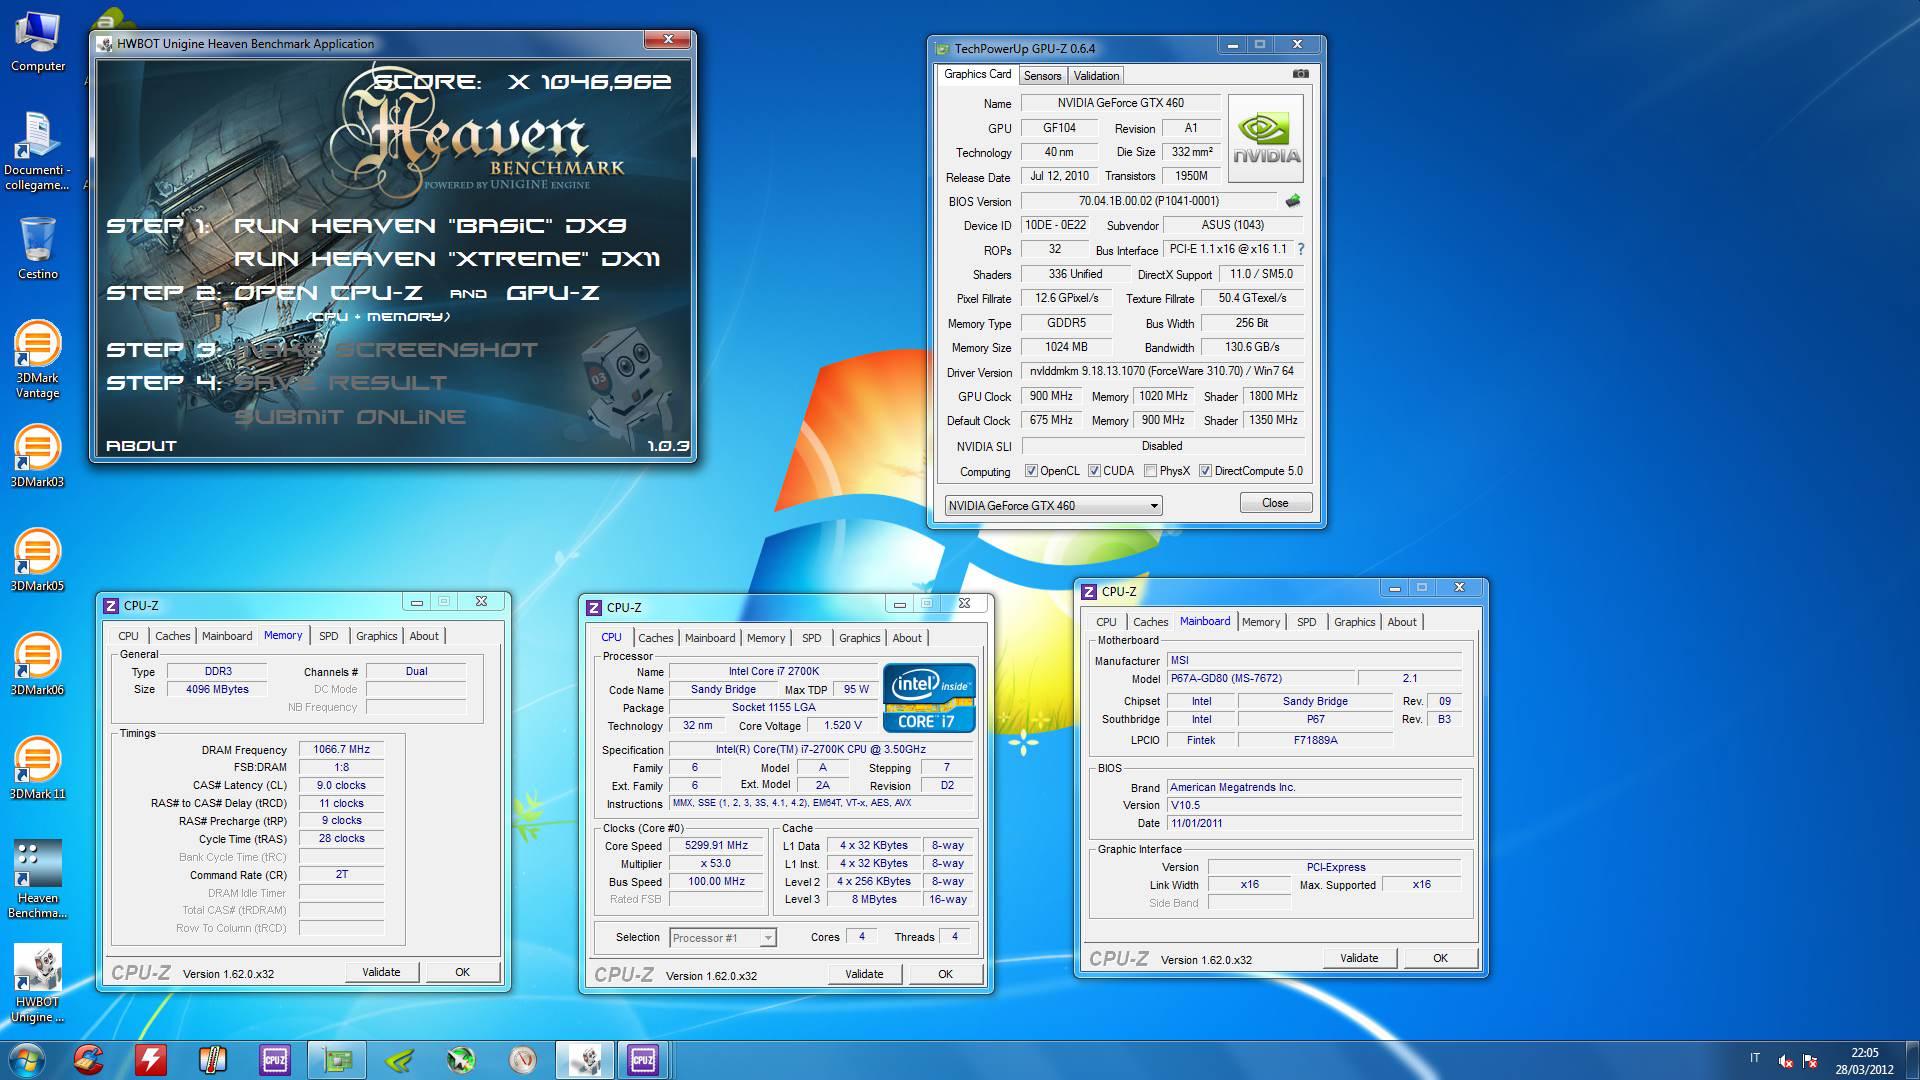The width and height of the screenshot is (1920, 1080).
Task: Switch to the Sensors tab in GPU-Z
Action: point(1042,76)
